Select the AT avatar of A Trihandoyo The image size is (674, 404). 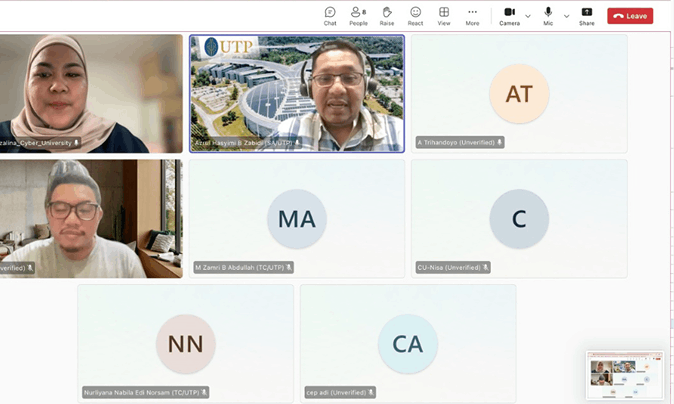pyautogui.click(x=519, y=94)
